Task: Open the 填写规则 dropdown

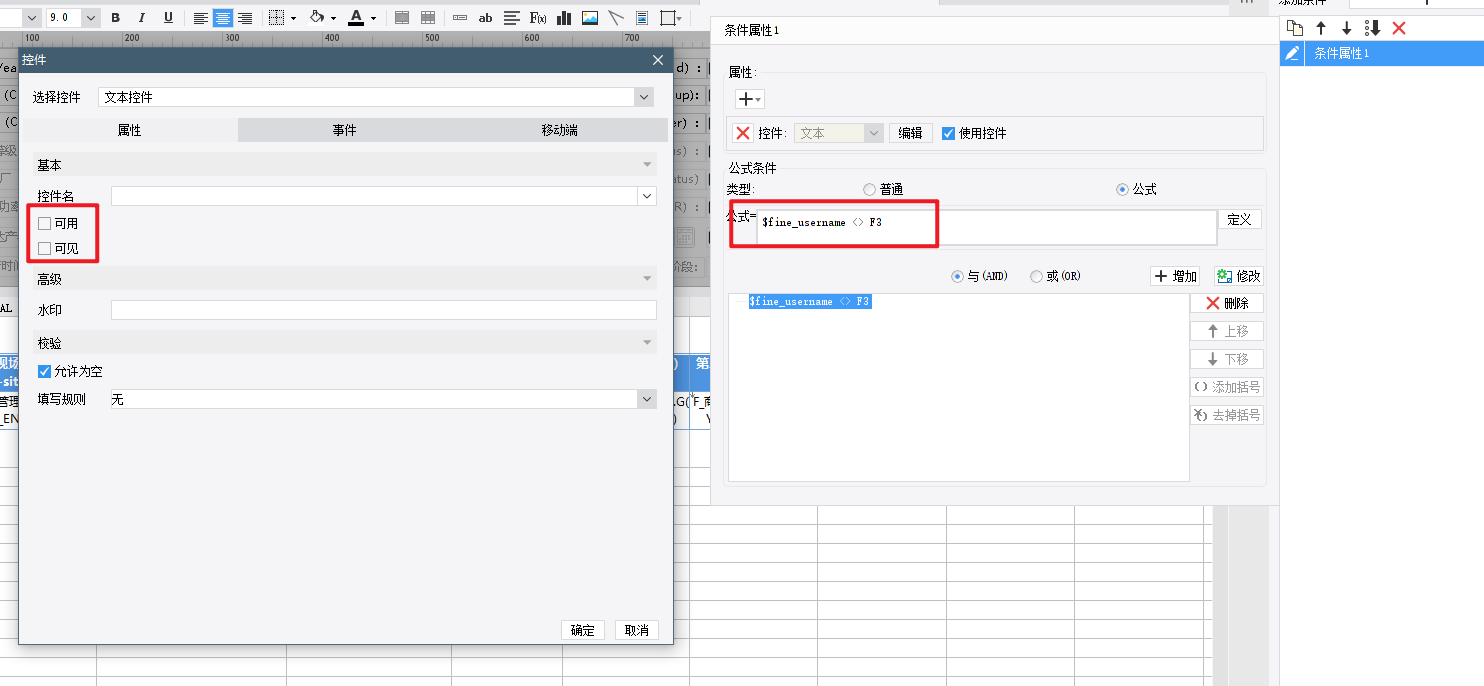Action: click(646, 399)
